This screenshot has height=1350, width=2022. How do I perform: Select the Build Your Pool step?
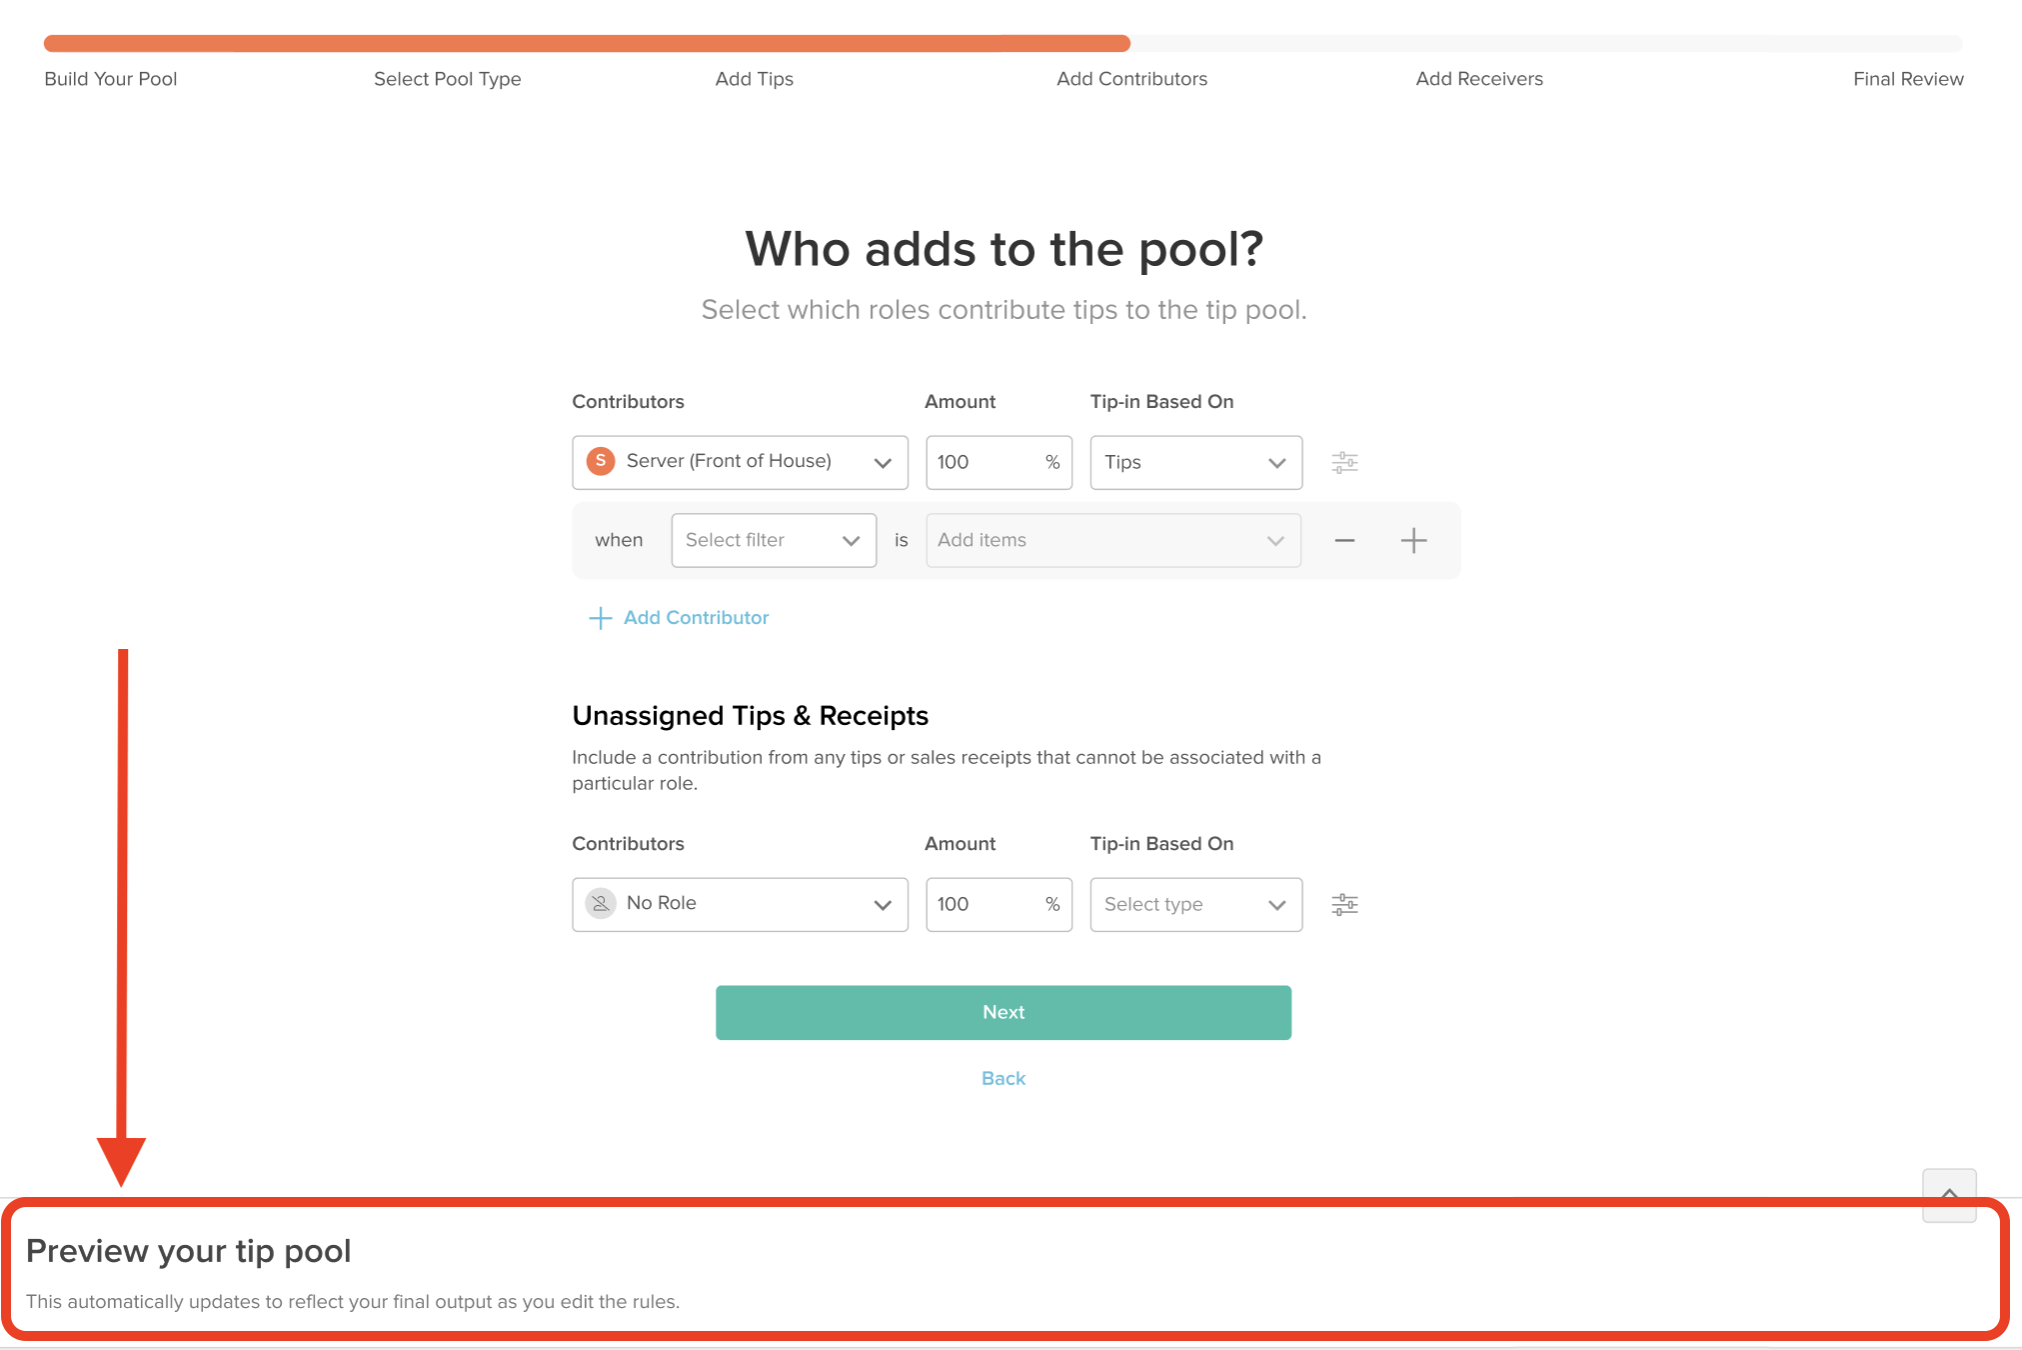pyautogui.click(x=110, y=79)
